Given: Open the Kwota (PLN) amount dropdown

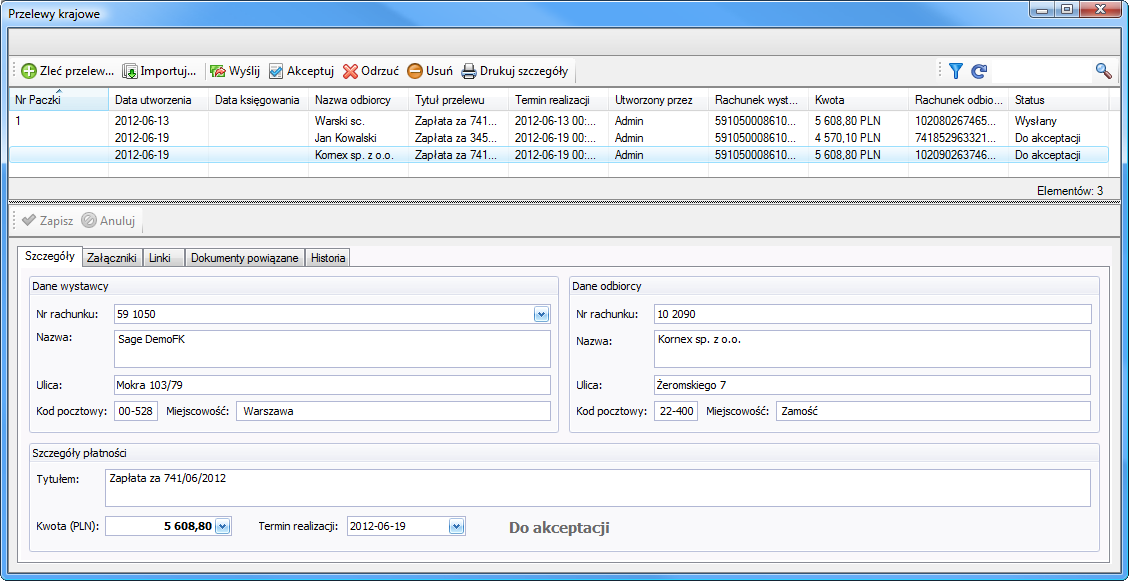Looking at the screenshot, I should (x=222, y=526).
